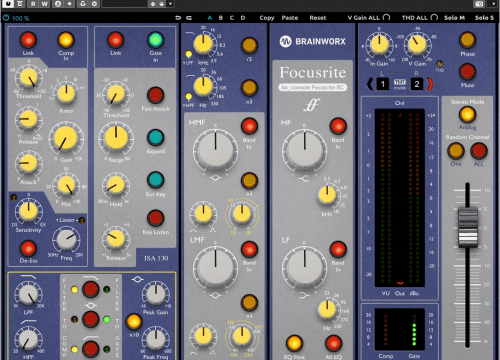
Task: Toggle the Key Listen button
Action: coord(156,218)
